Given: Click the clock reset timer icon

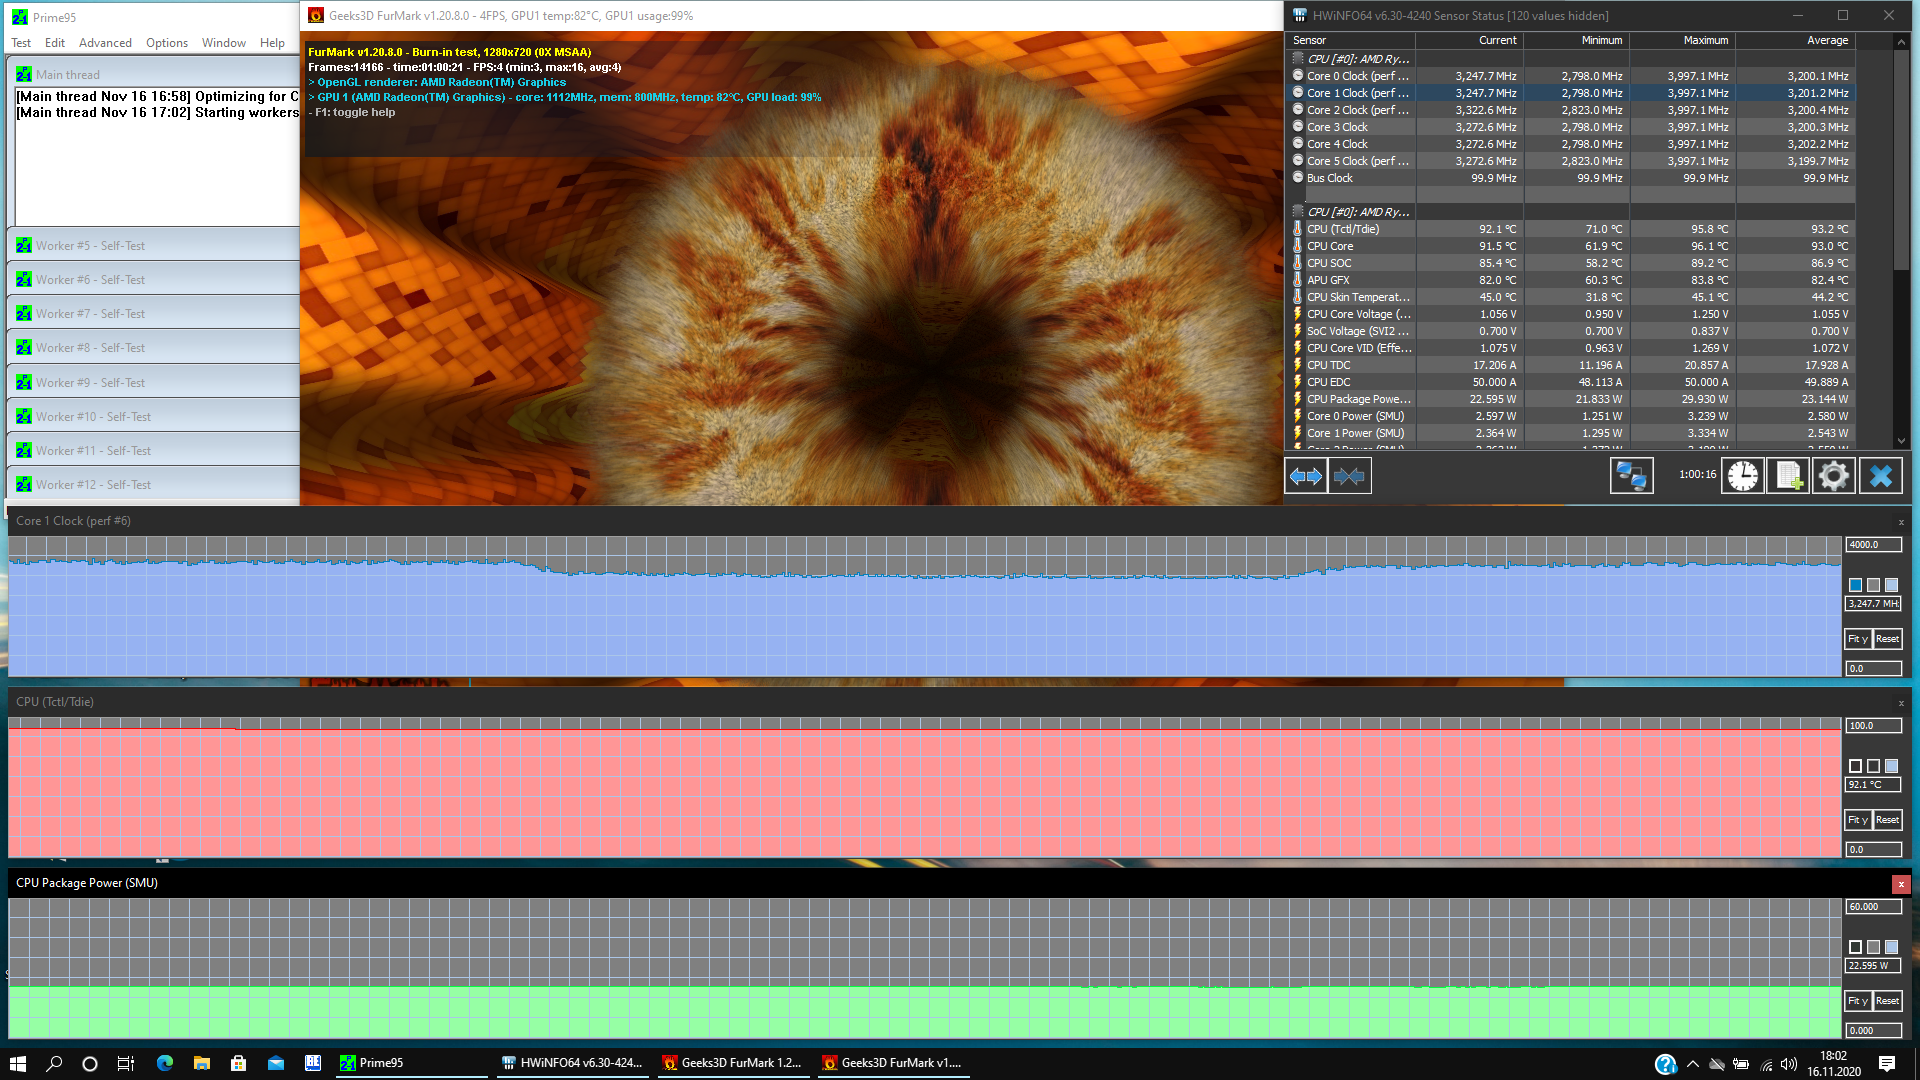Looking at the screenshot, I should click(1743, 476).
